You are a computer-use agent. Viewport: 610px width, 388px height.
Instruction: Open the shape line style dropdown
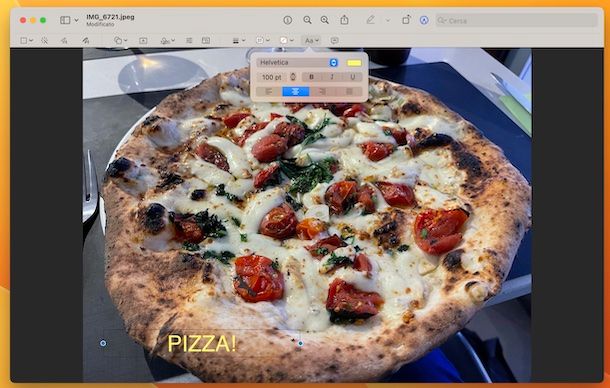click(x=239, y=40)
